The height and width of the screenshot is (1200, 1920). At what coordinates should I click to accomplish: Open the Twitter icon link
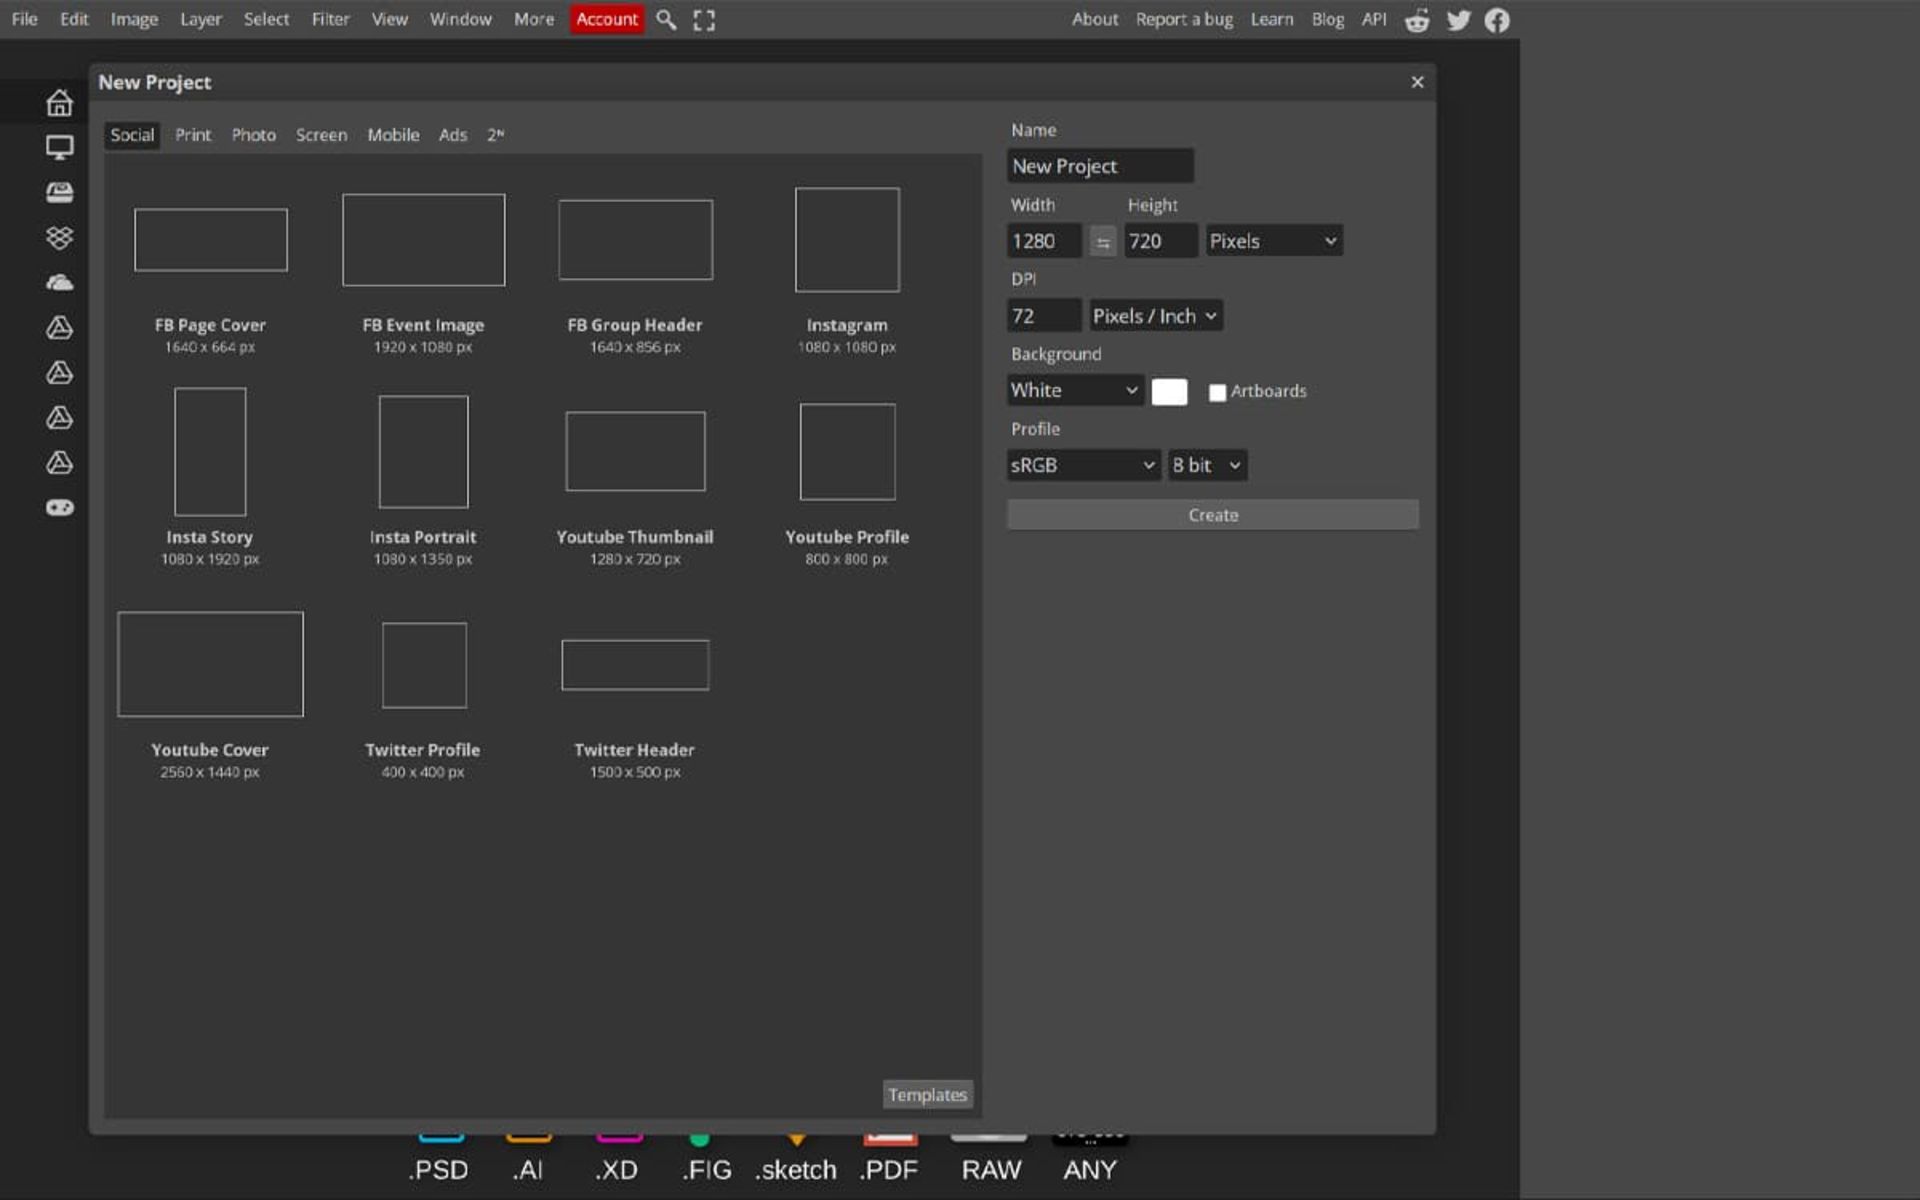[1458, 20]
